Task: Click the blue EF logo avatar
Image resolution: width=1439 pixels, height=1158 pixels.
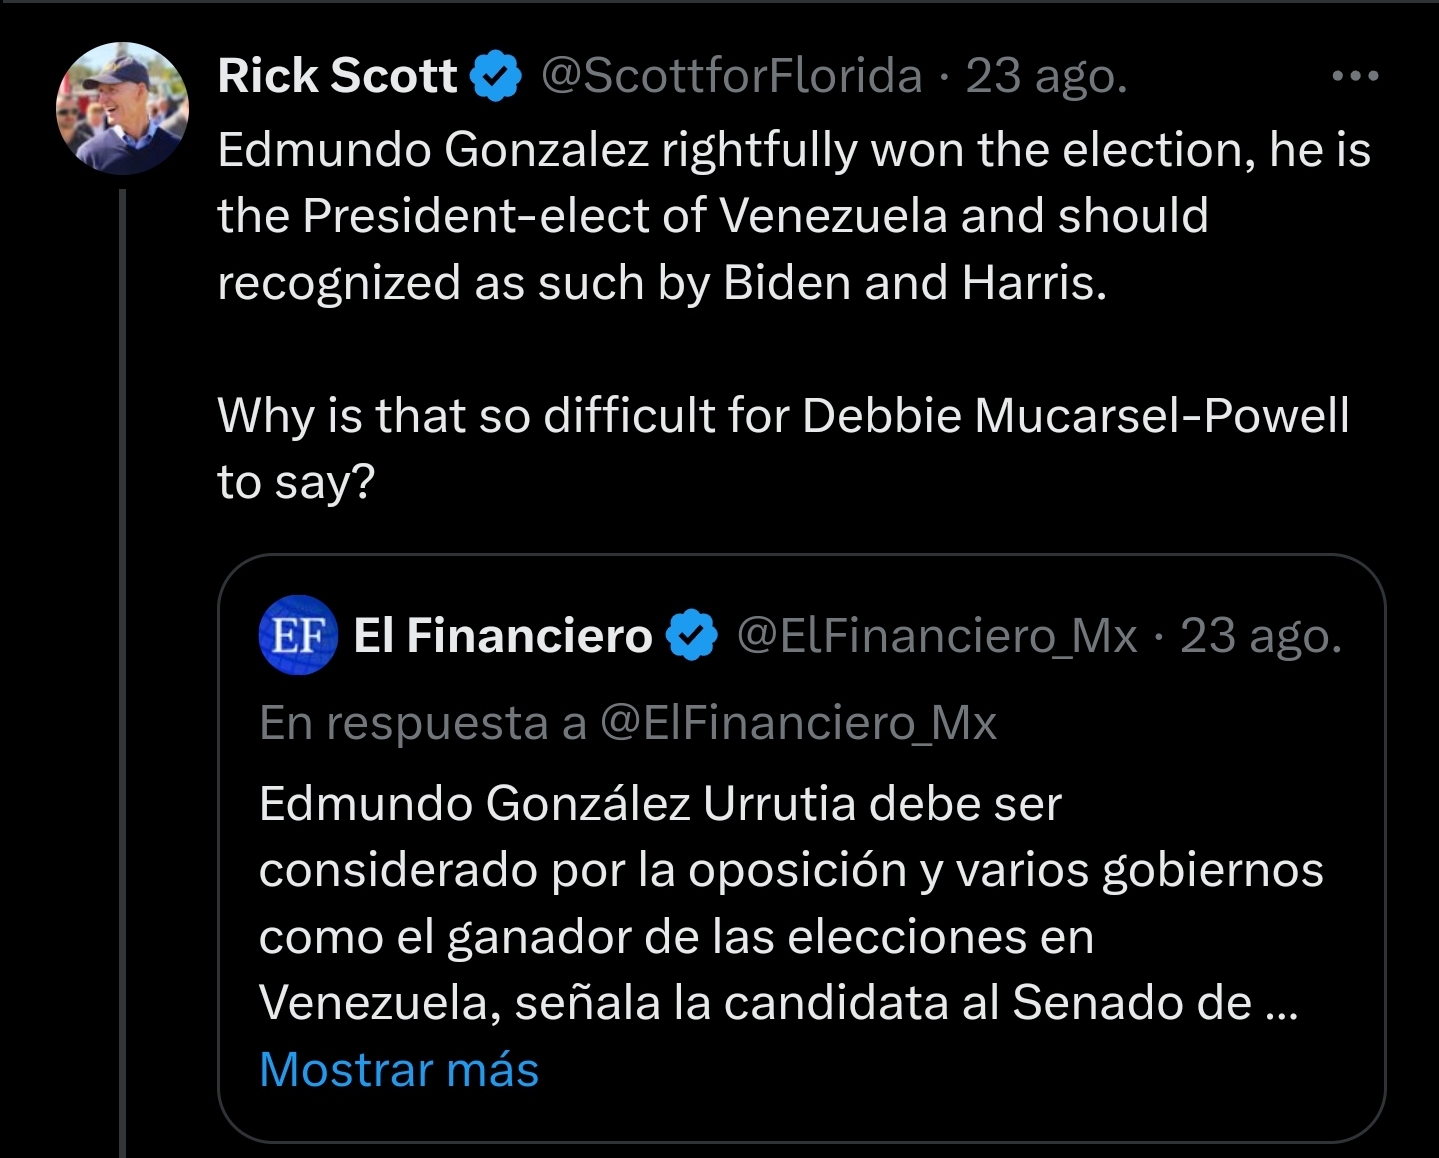Action: pyautogui.click(x=297, y=635)
